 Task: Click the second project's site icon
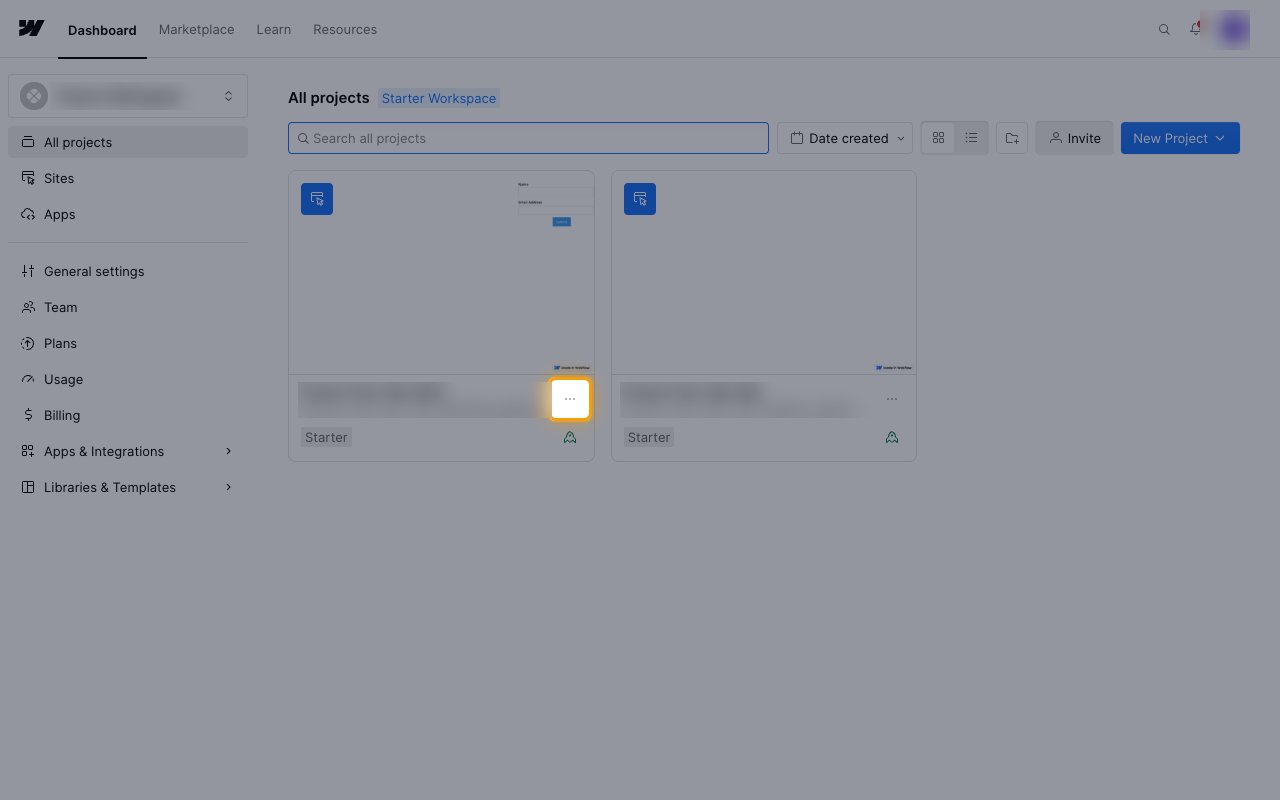click(x=640, y=198)
